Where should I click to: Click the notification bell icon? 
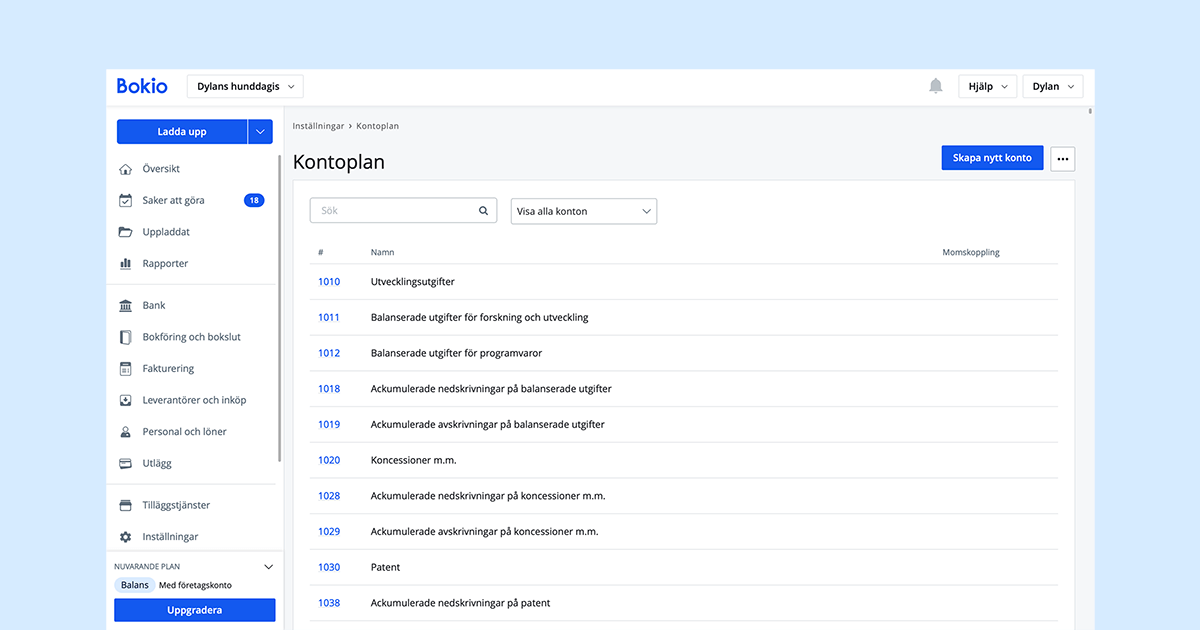click(x=935, y=86)
